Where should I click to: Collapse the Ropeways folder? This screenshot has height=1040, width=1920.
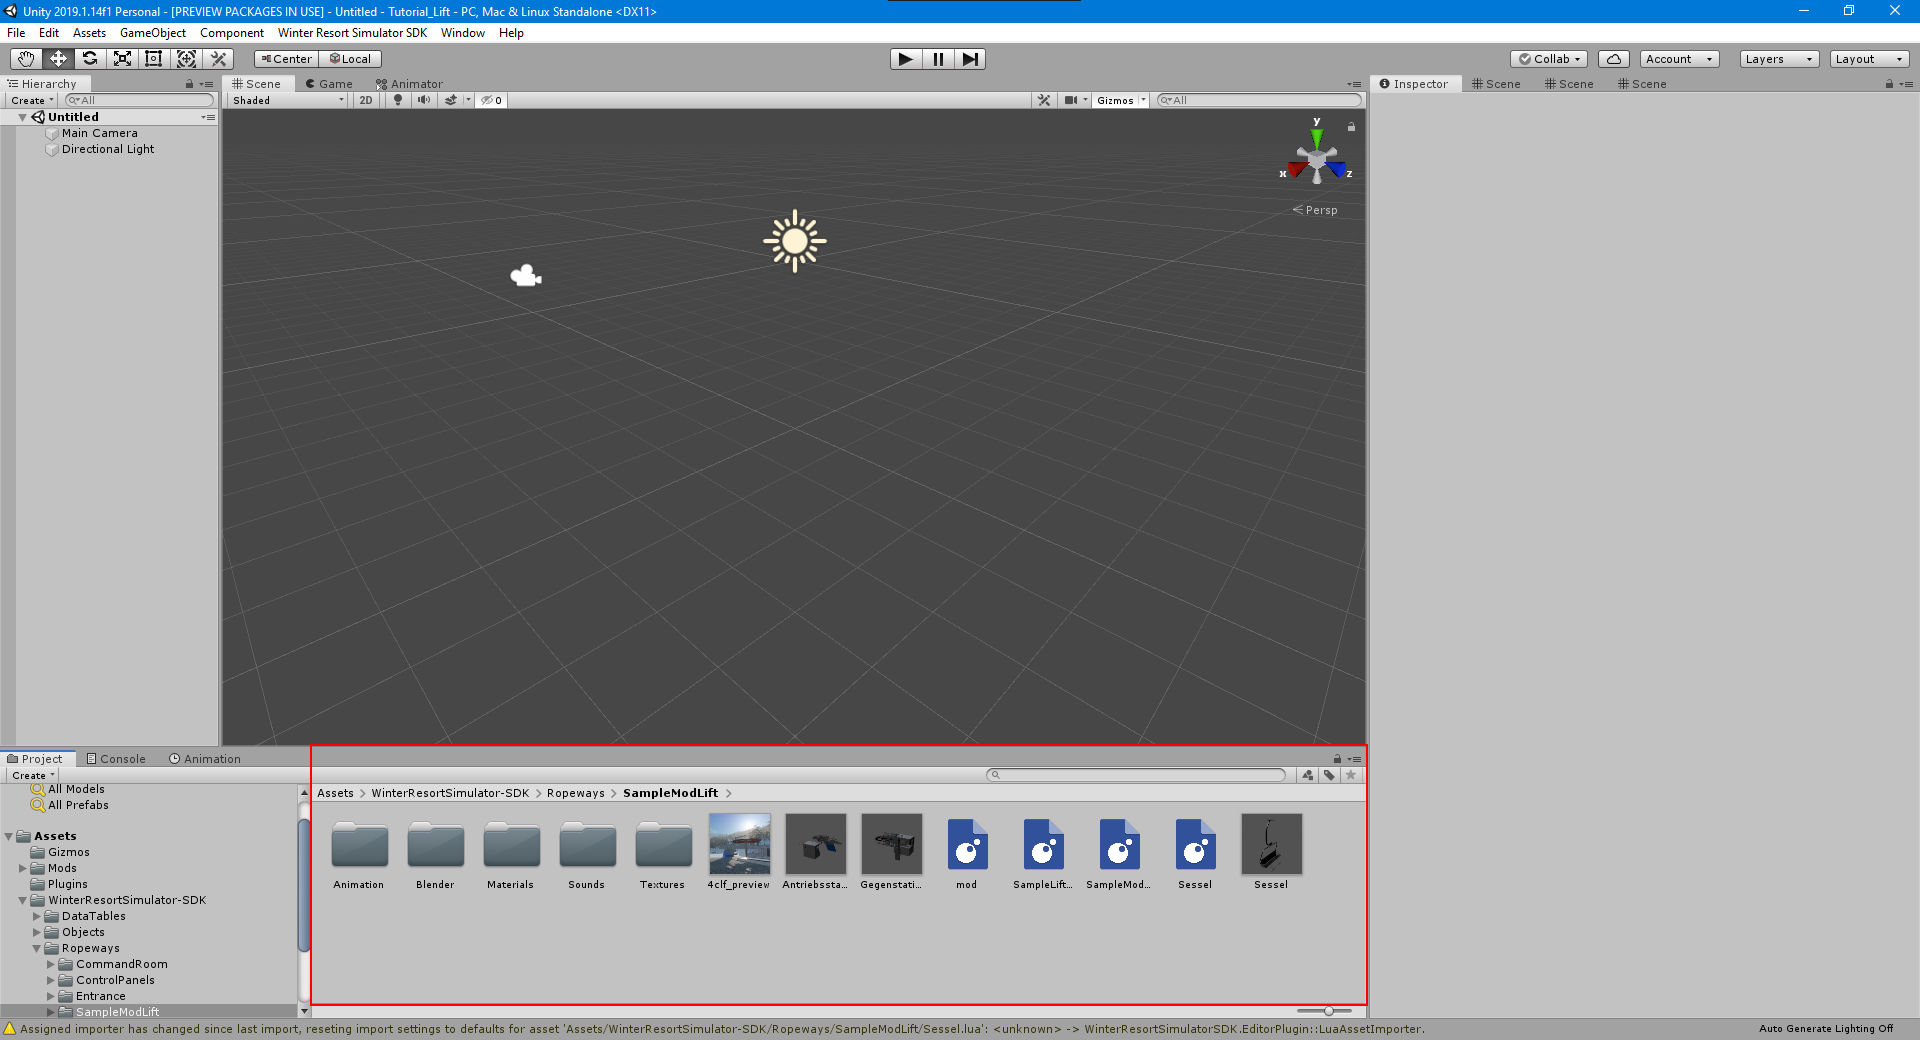(x=36, y=948)
